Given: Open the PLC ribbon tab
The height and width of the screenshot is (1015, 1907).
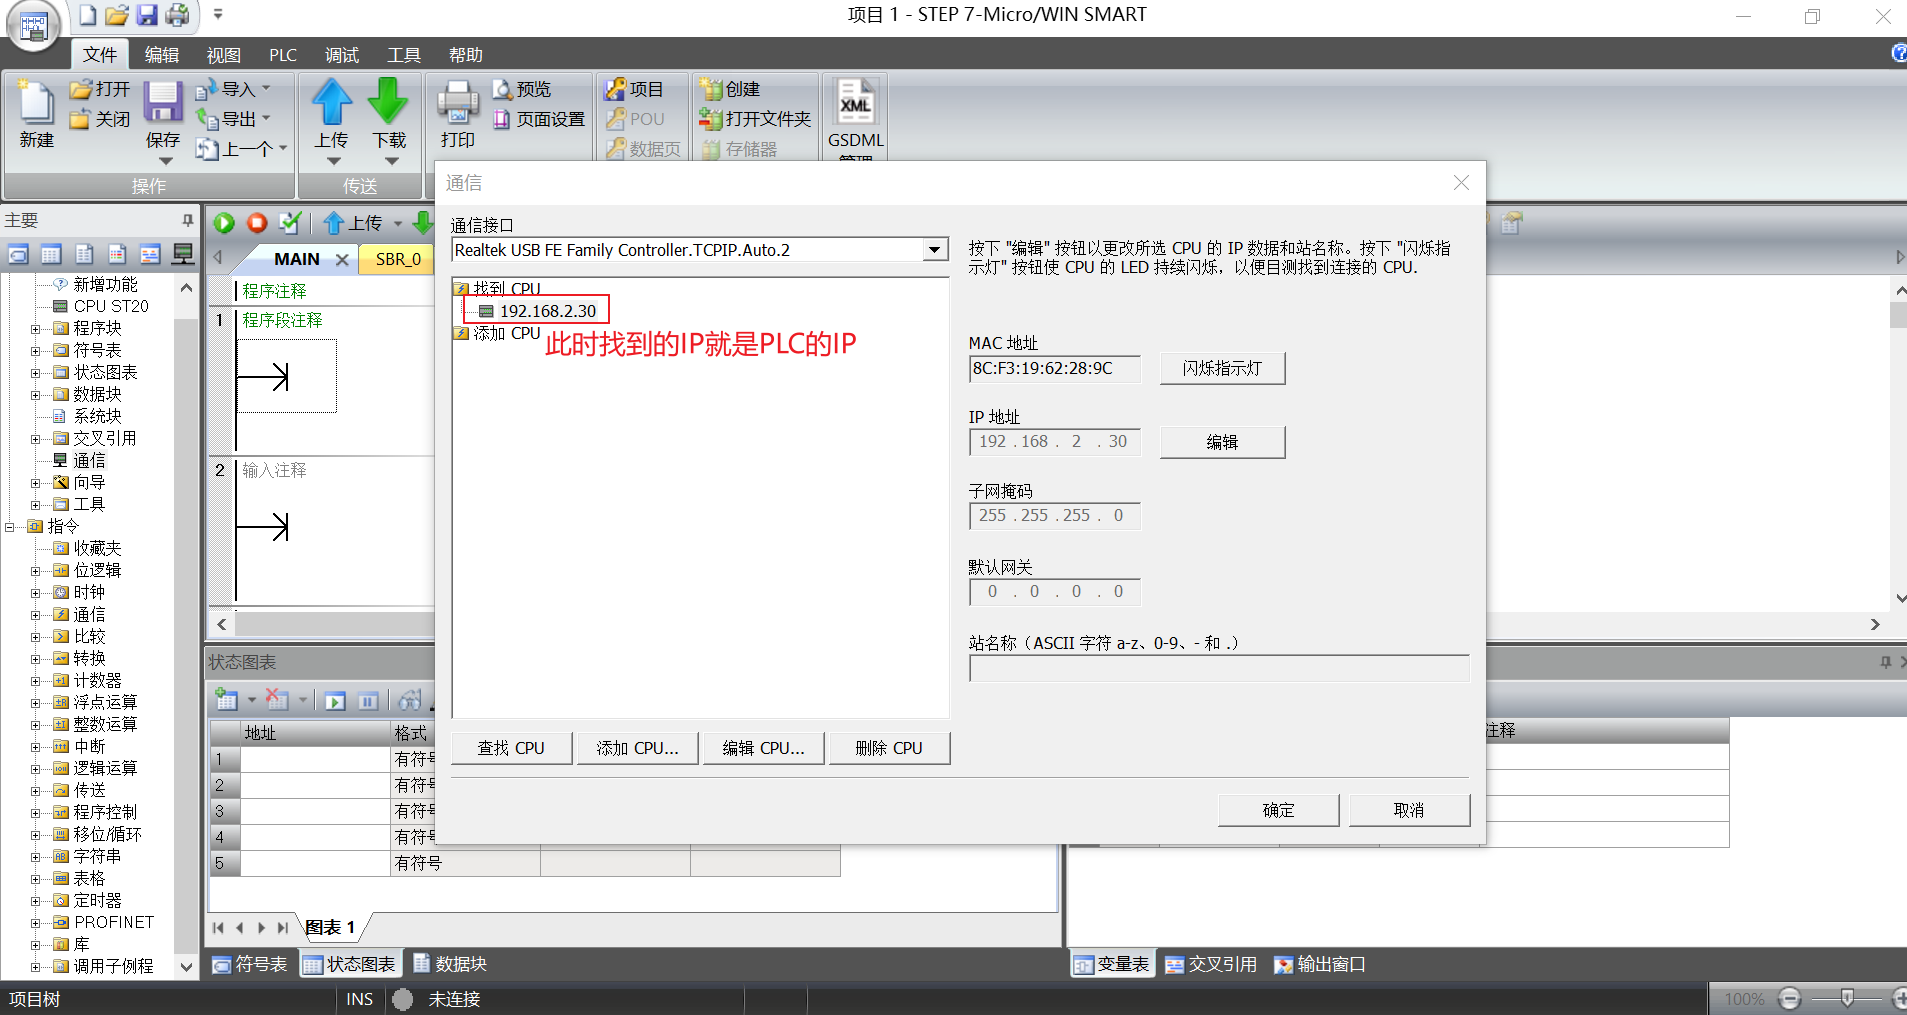Looking at the screenshot, I should (x=283, y=54).
